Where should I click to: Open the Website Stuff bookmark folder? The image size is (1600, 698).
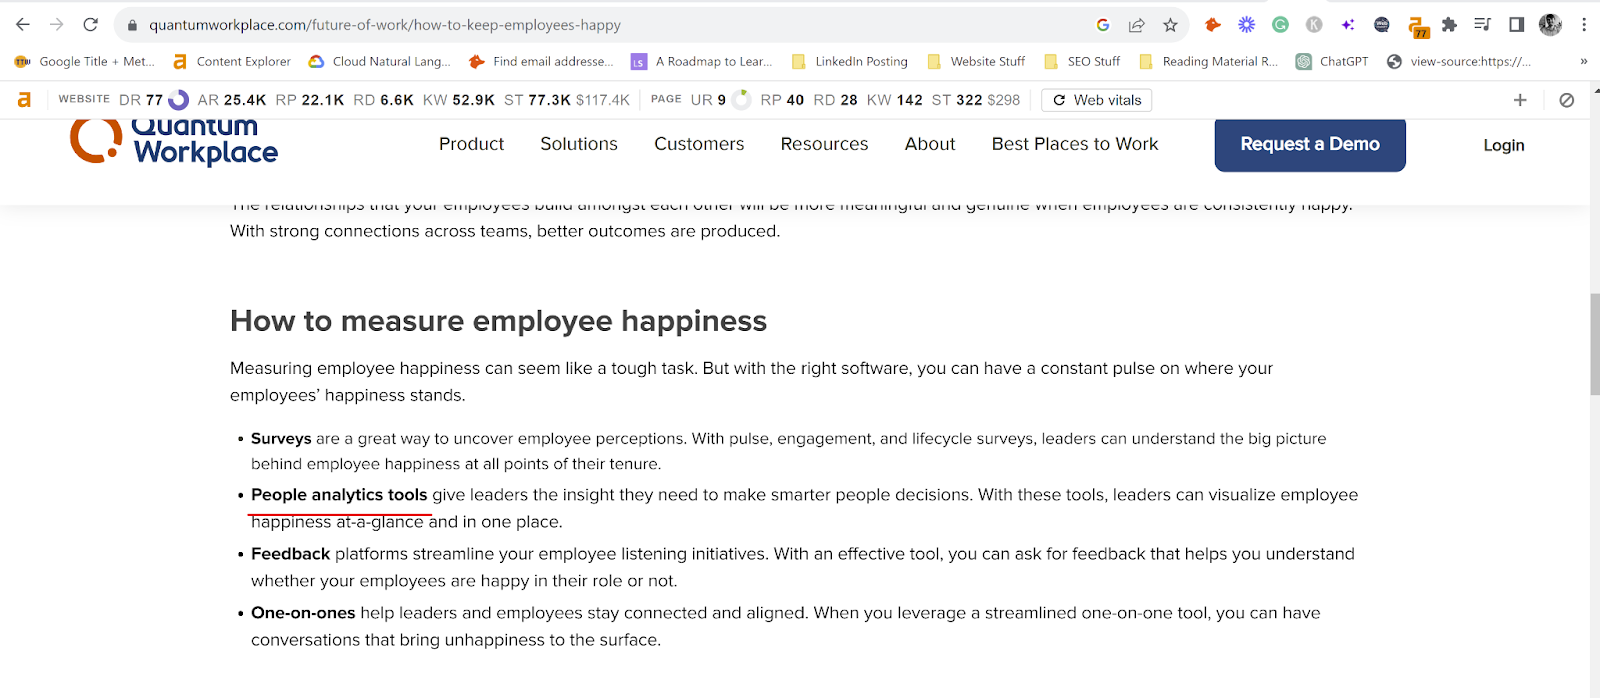click(x=977, y=62)
